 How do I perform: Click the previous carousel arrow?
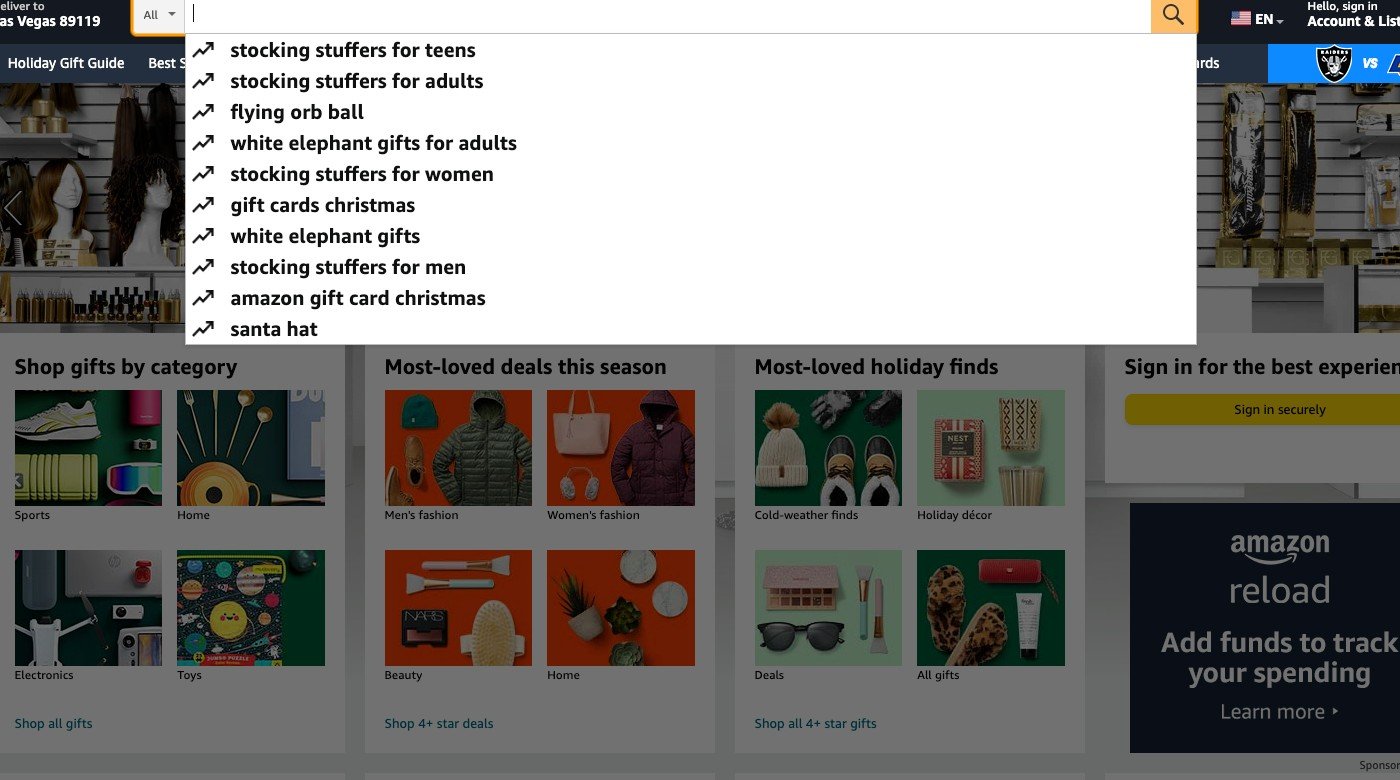[x=12, y=209]
